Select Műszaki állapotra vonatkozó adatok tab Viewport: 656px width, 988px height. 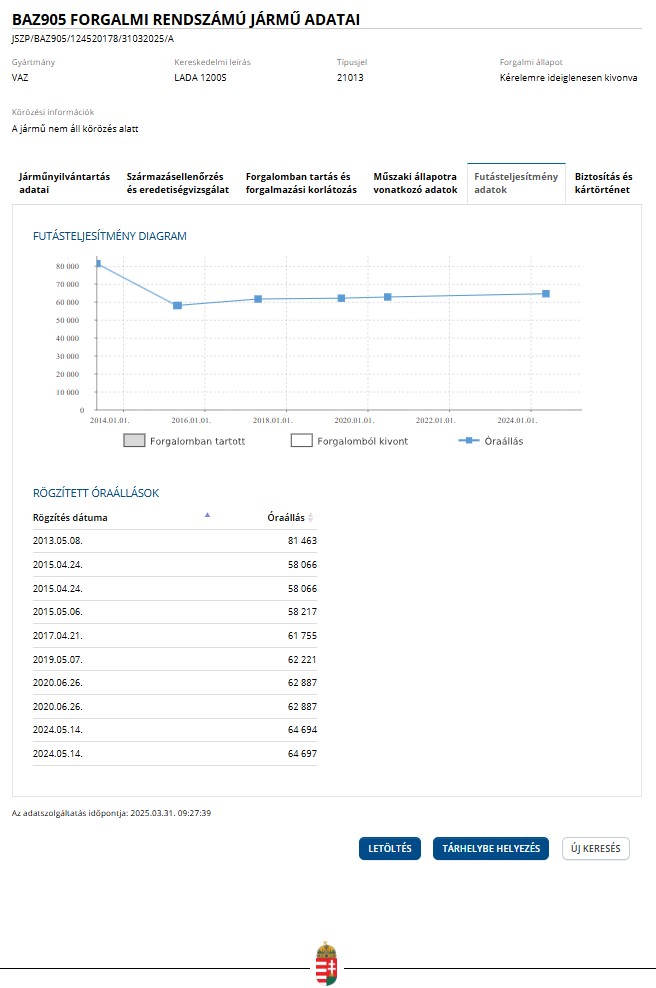(415, 183)
